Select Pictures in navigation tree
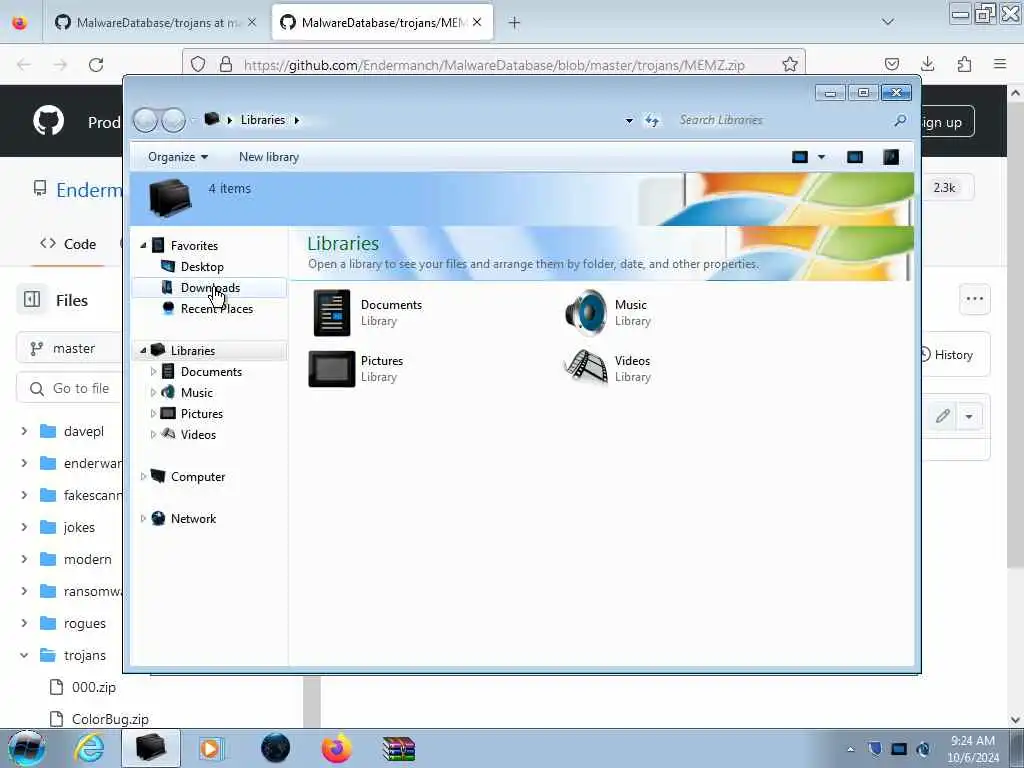The height and width of the screenshot is (768, 1024). pyautogui.click(x=202, y=413)
